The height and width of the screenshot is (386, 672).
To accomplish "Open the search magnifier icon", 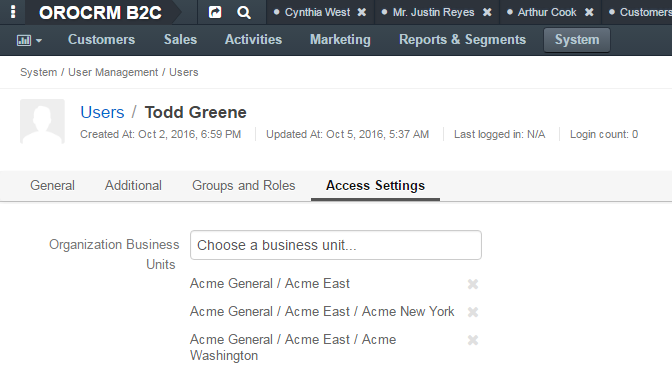I will [x=244, y=12].
